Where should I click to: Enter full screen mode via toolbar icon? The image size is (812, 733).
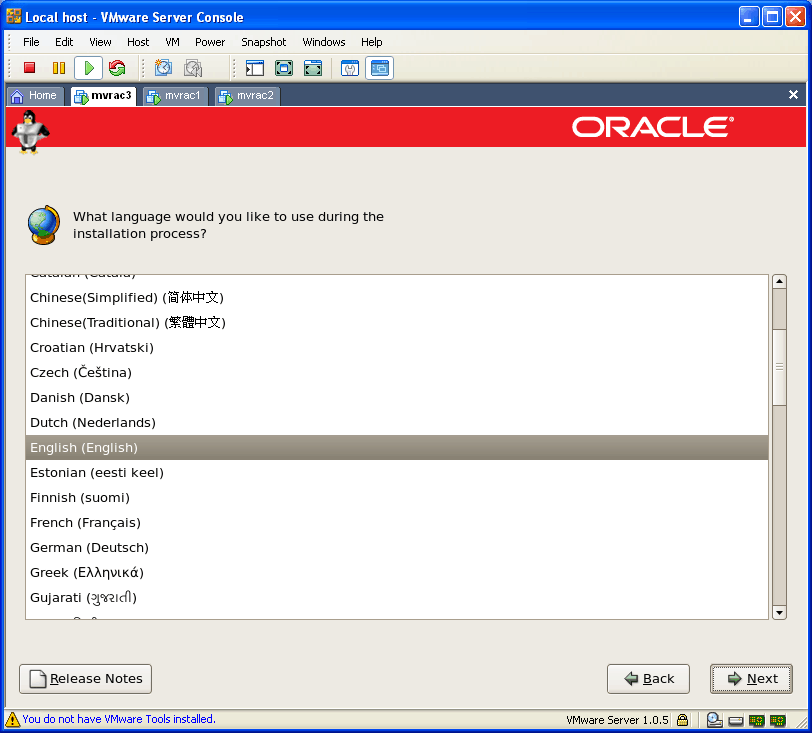point(284,68)
